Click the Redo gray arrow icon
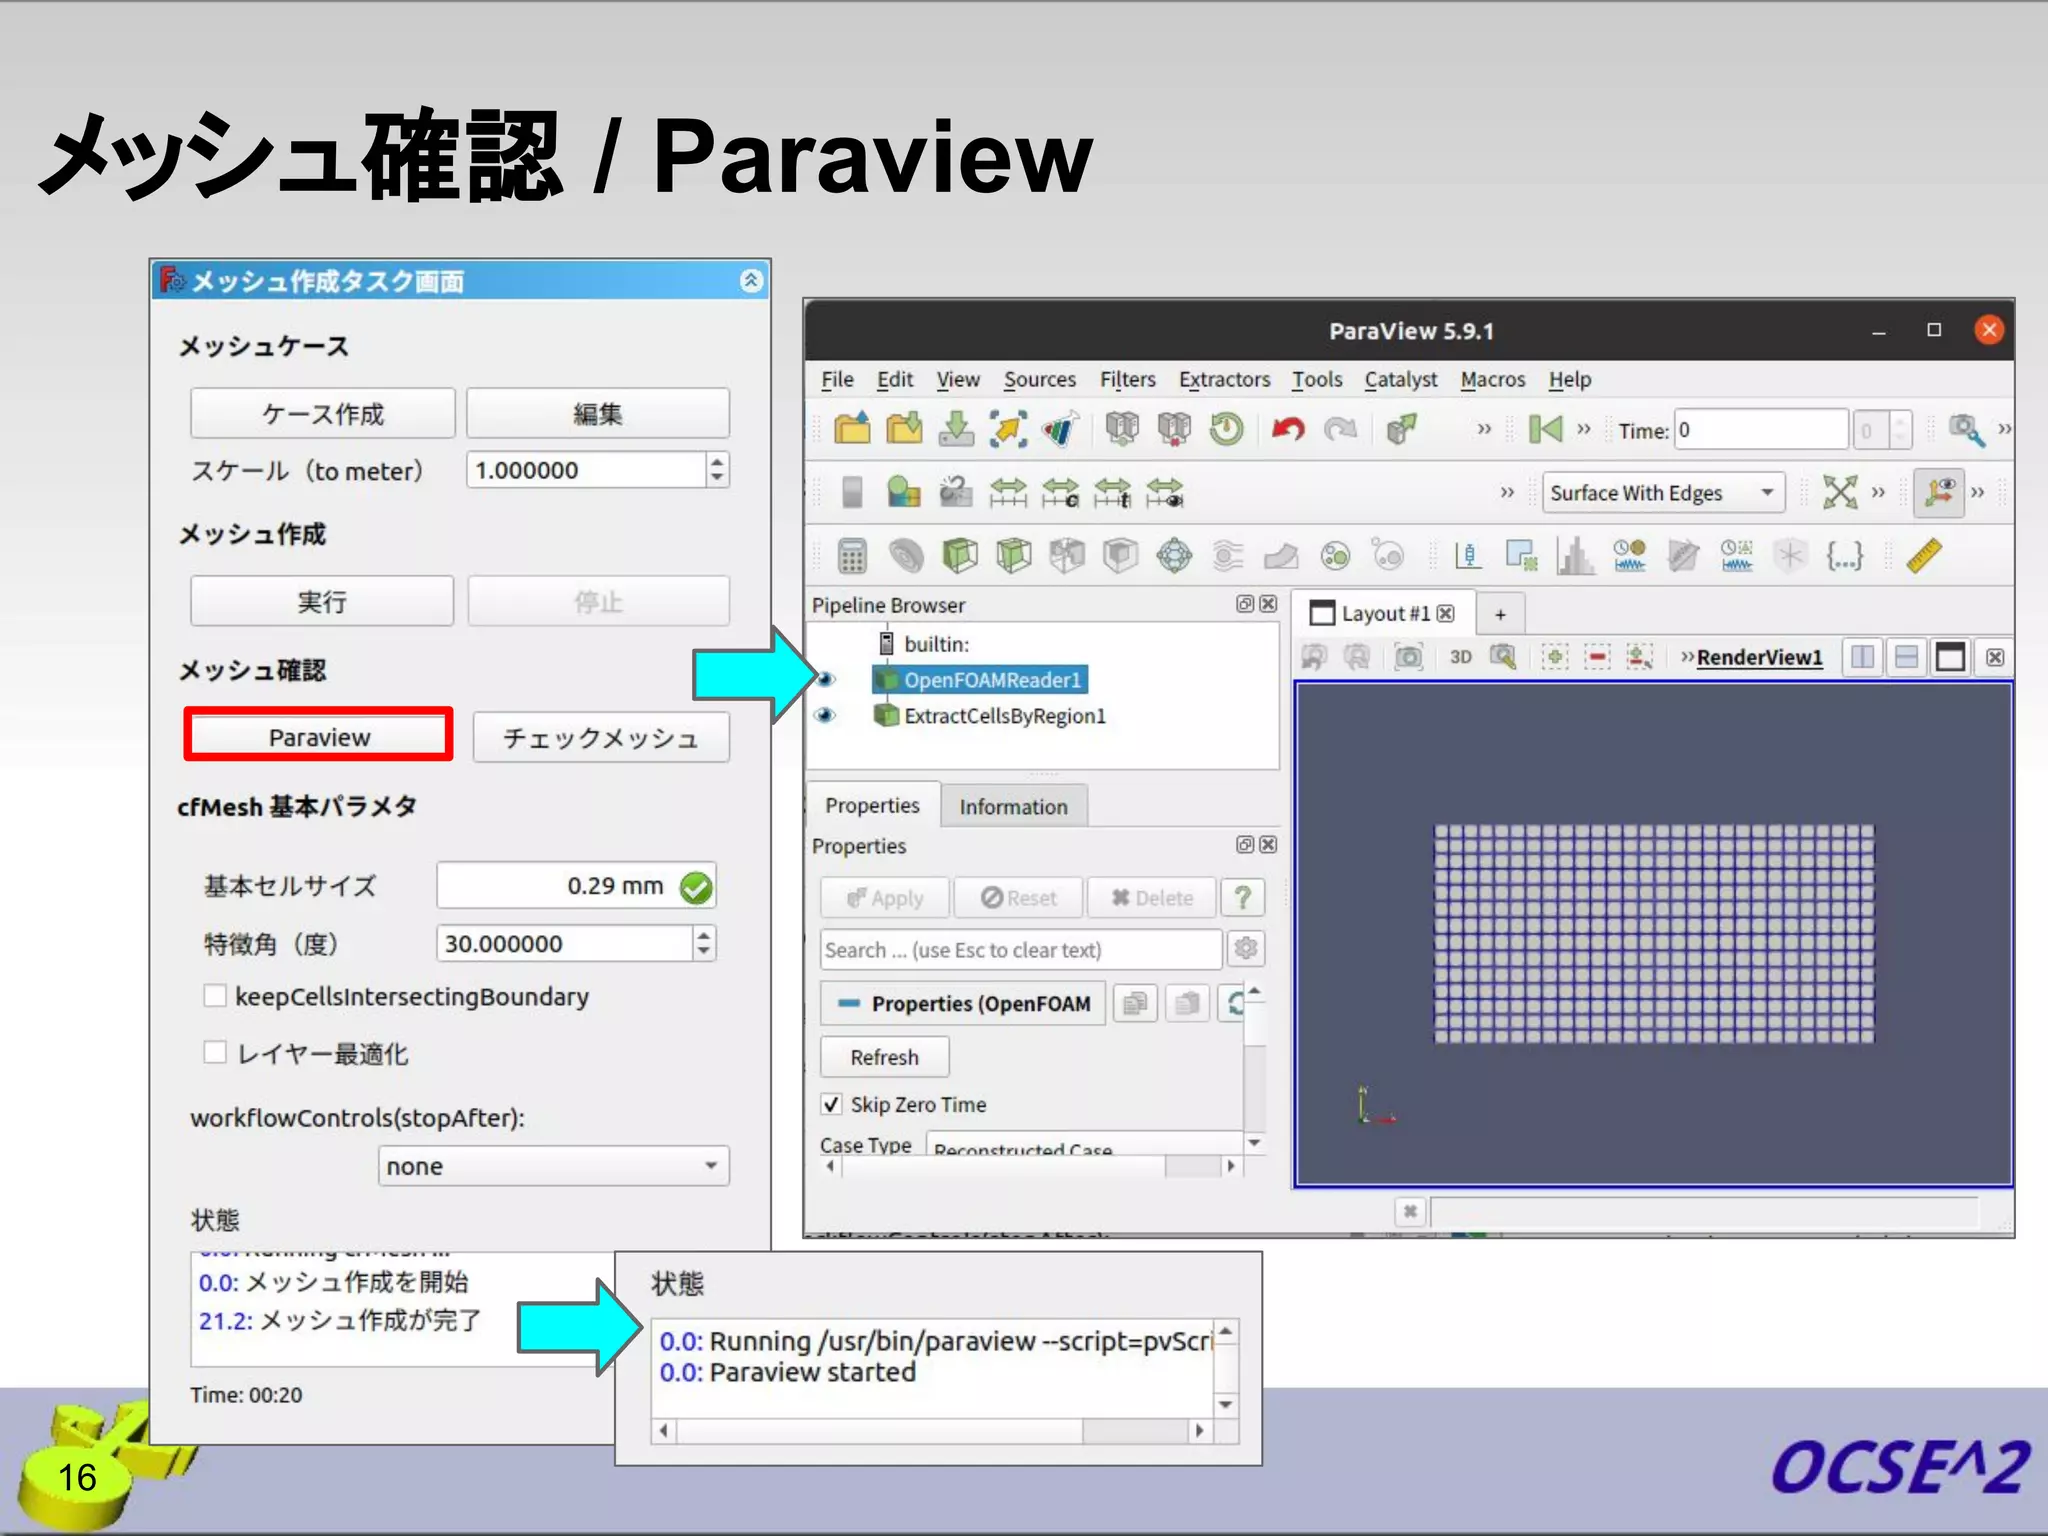Image resolution: width=2048 pixels, height=1536 pixels. 1340,429
